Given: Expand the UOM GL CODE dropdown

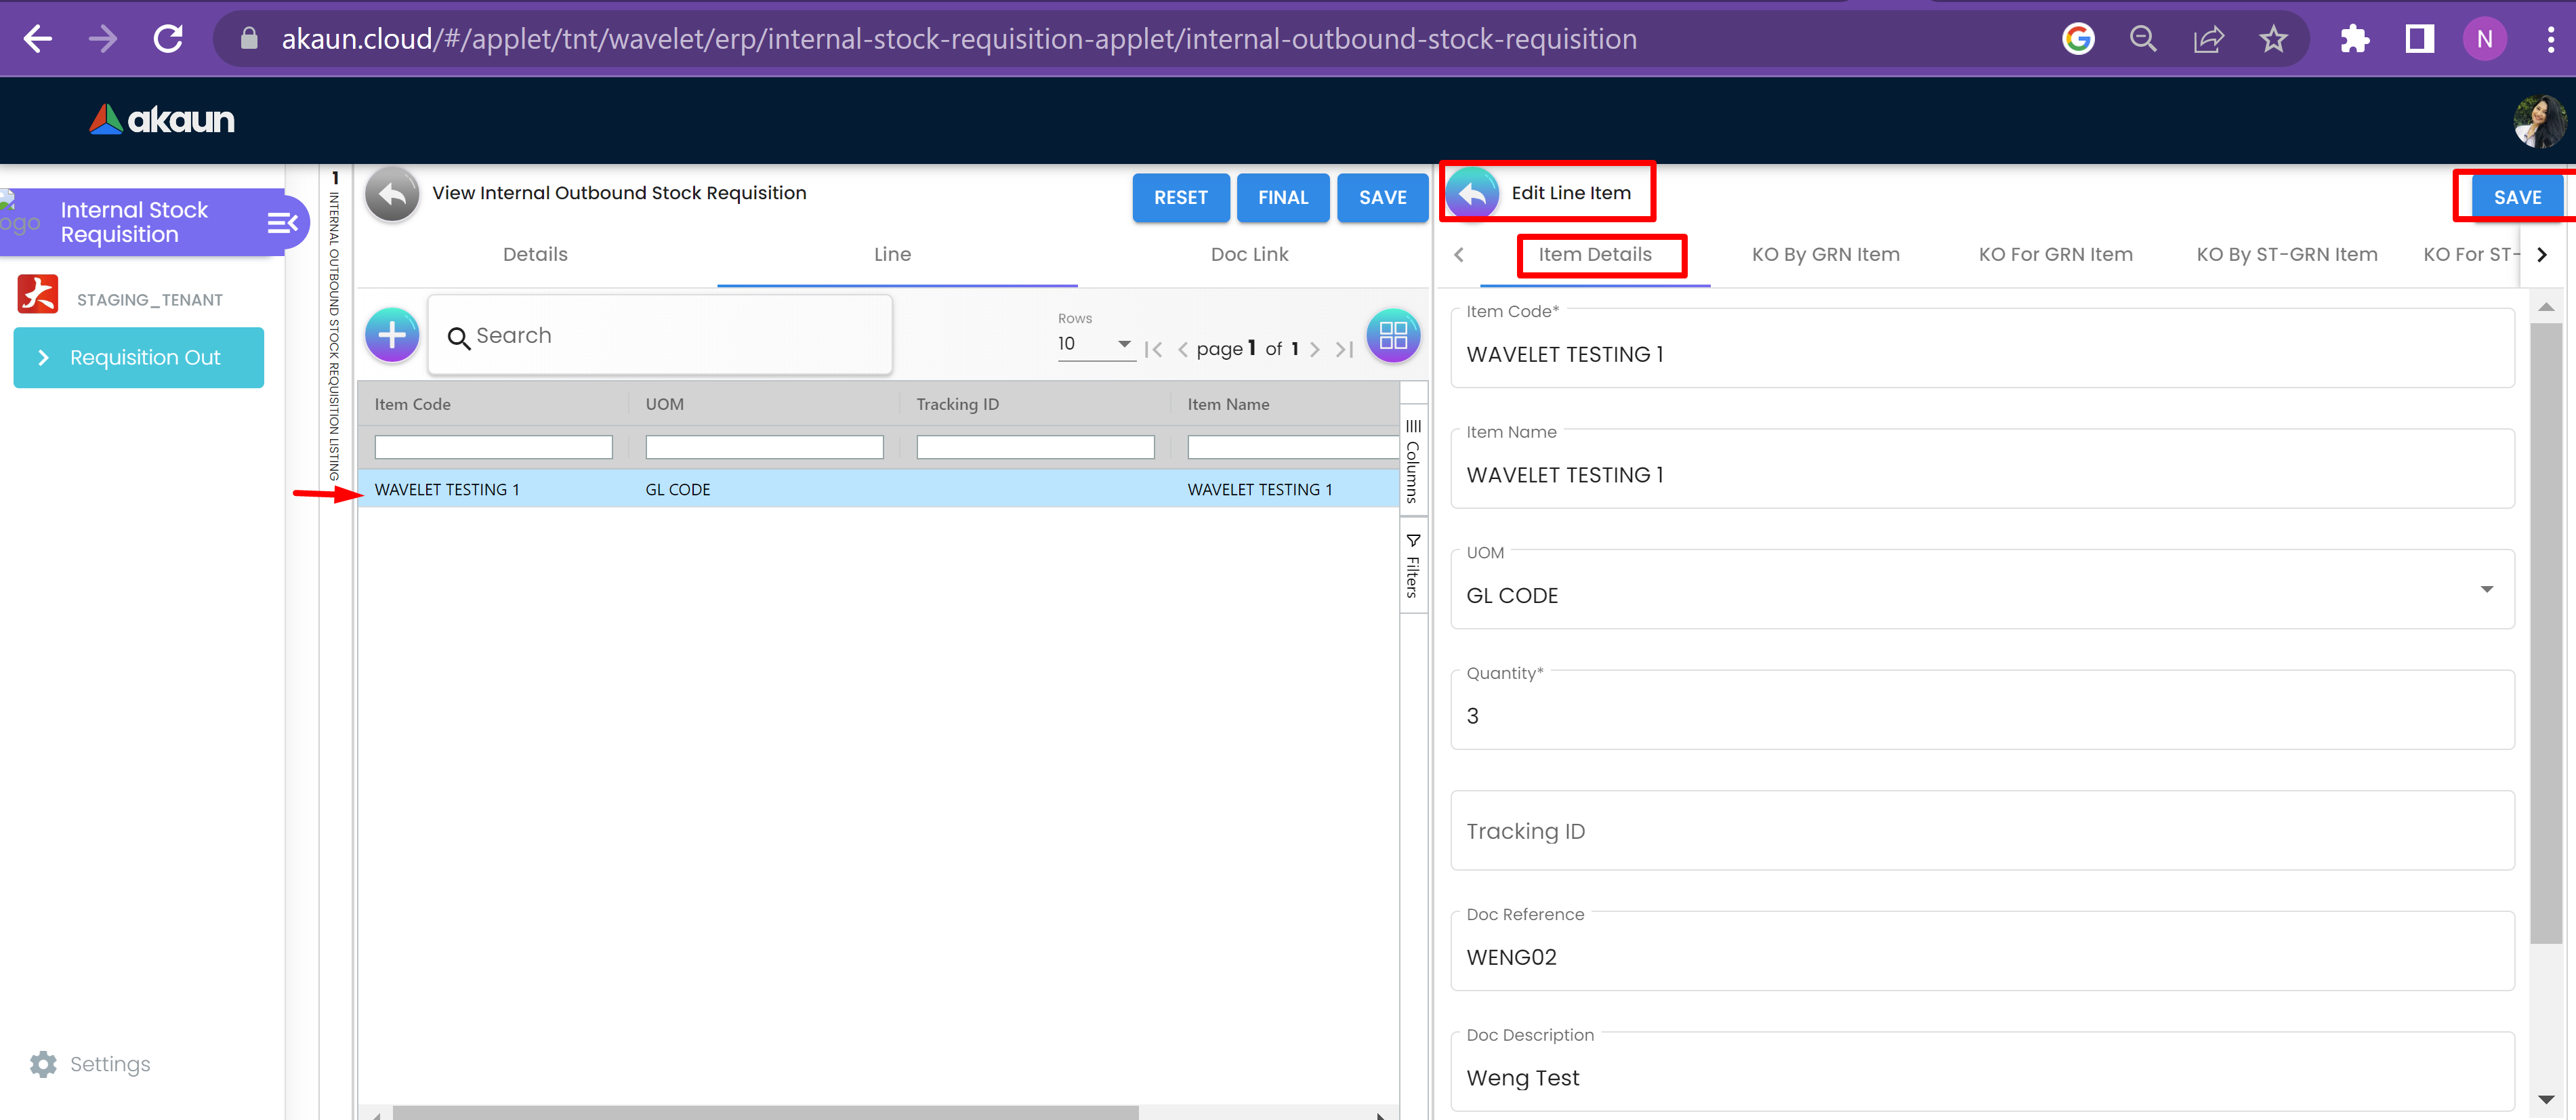Looking at the screenshot, I should (2486, 590).
